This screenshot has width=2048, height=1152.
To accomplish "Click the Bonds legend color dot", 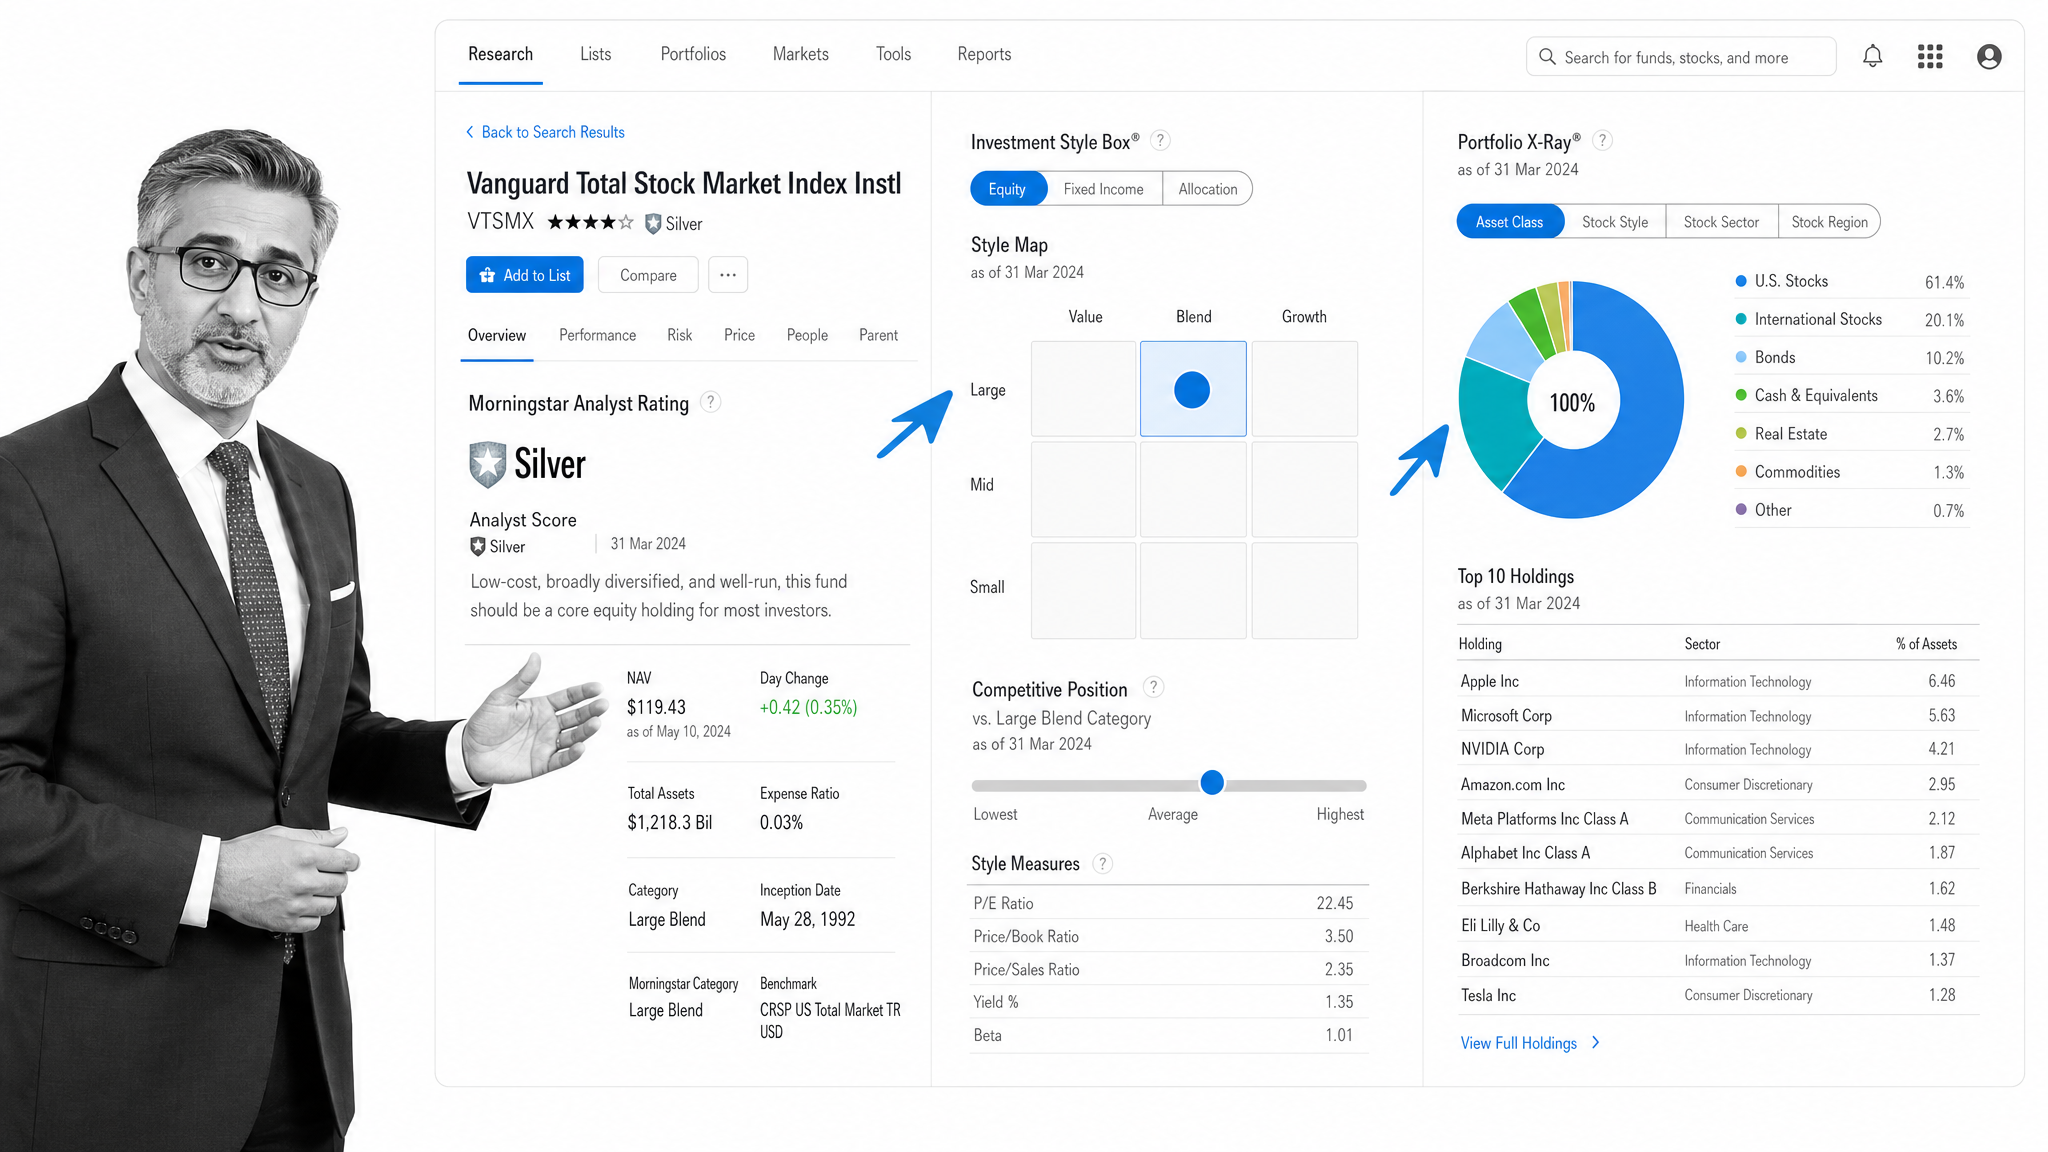I will pyautogui.click(x=1741, y=357).
